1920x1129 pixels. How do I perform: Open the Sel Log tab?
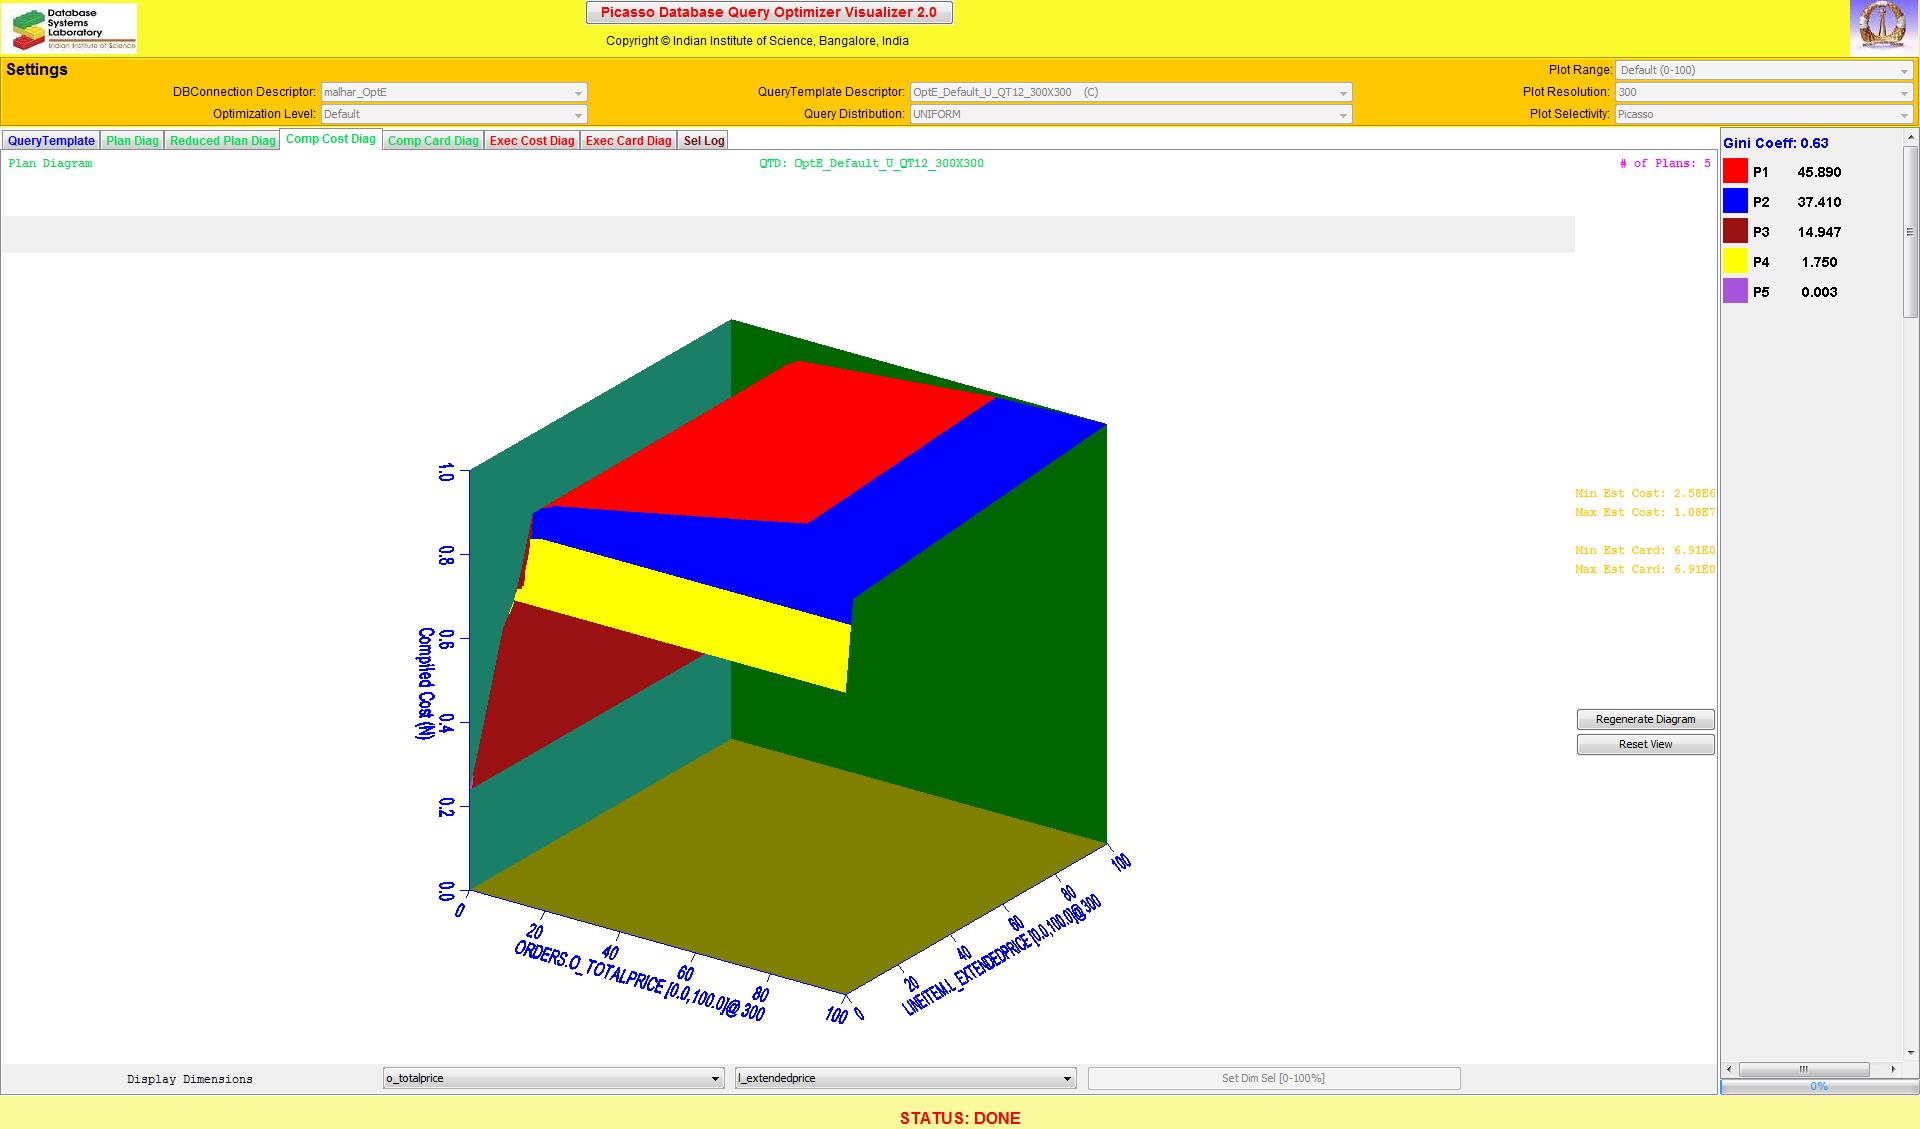click(703, 141)
